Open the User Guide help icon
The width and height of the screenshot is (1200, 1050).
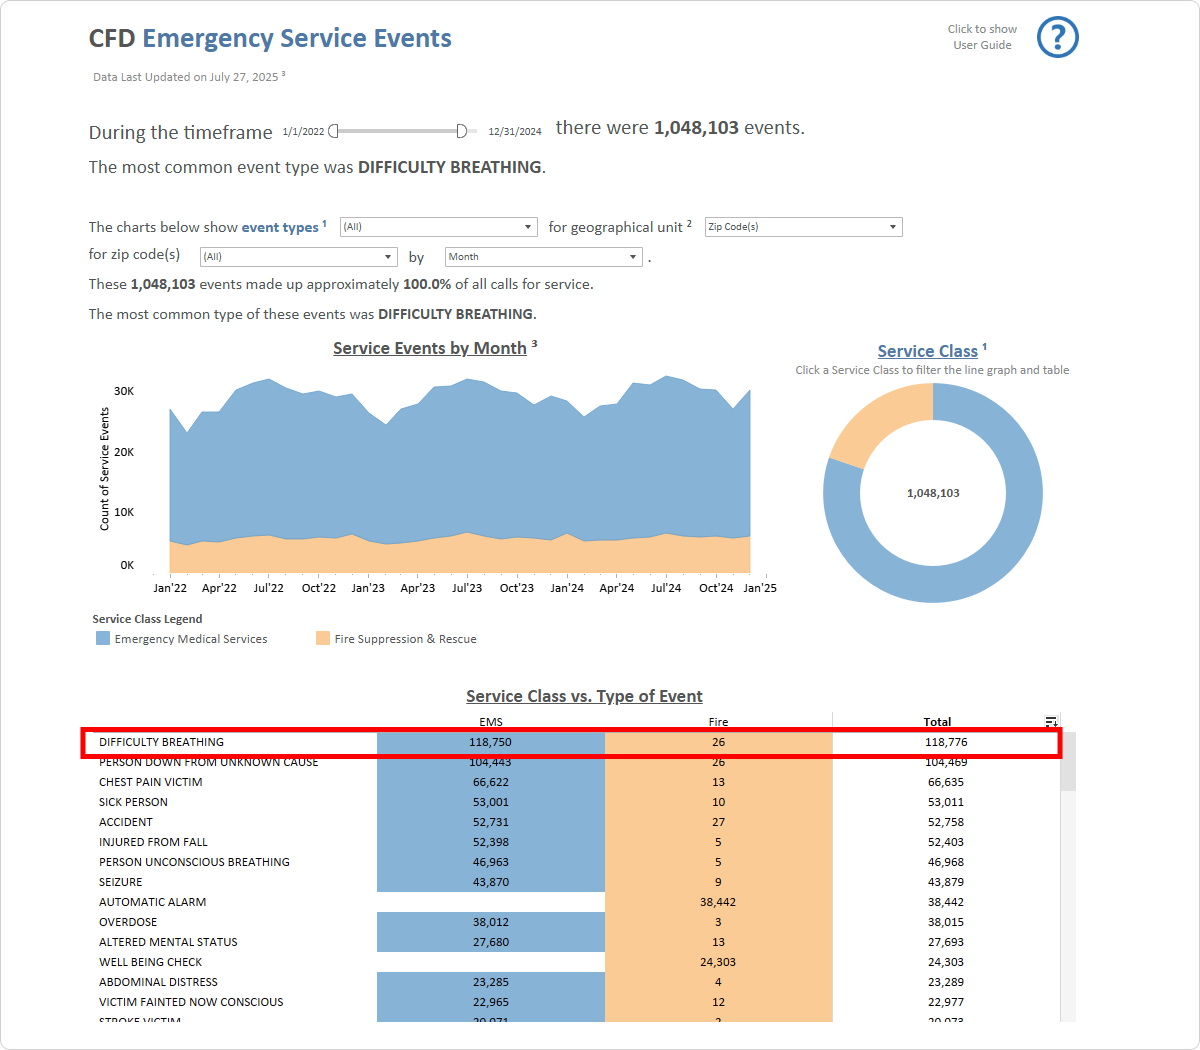point(1057,38)
